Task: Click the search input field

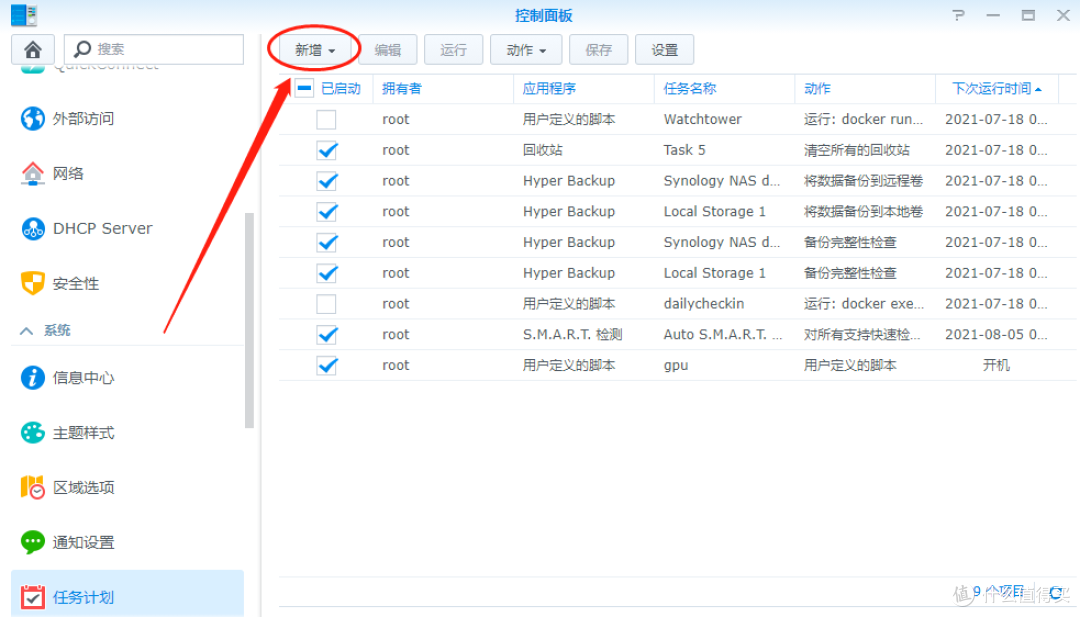Action: (154, 50)
